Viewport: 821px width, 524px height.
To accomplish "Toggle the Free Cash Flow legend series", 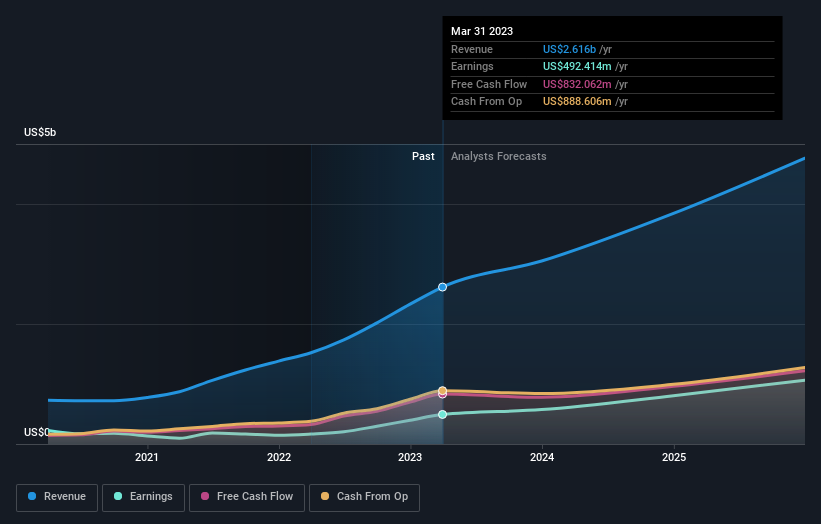I will pyautogui.click(x=247, y=497).
